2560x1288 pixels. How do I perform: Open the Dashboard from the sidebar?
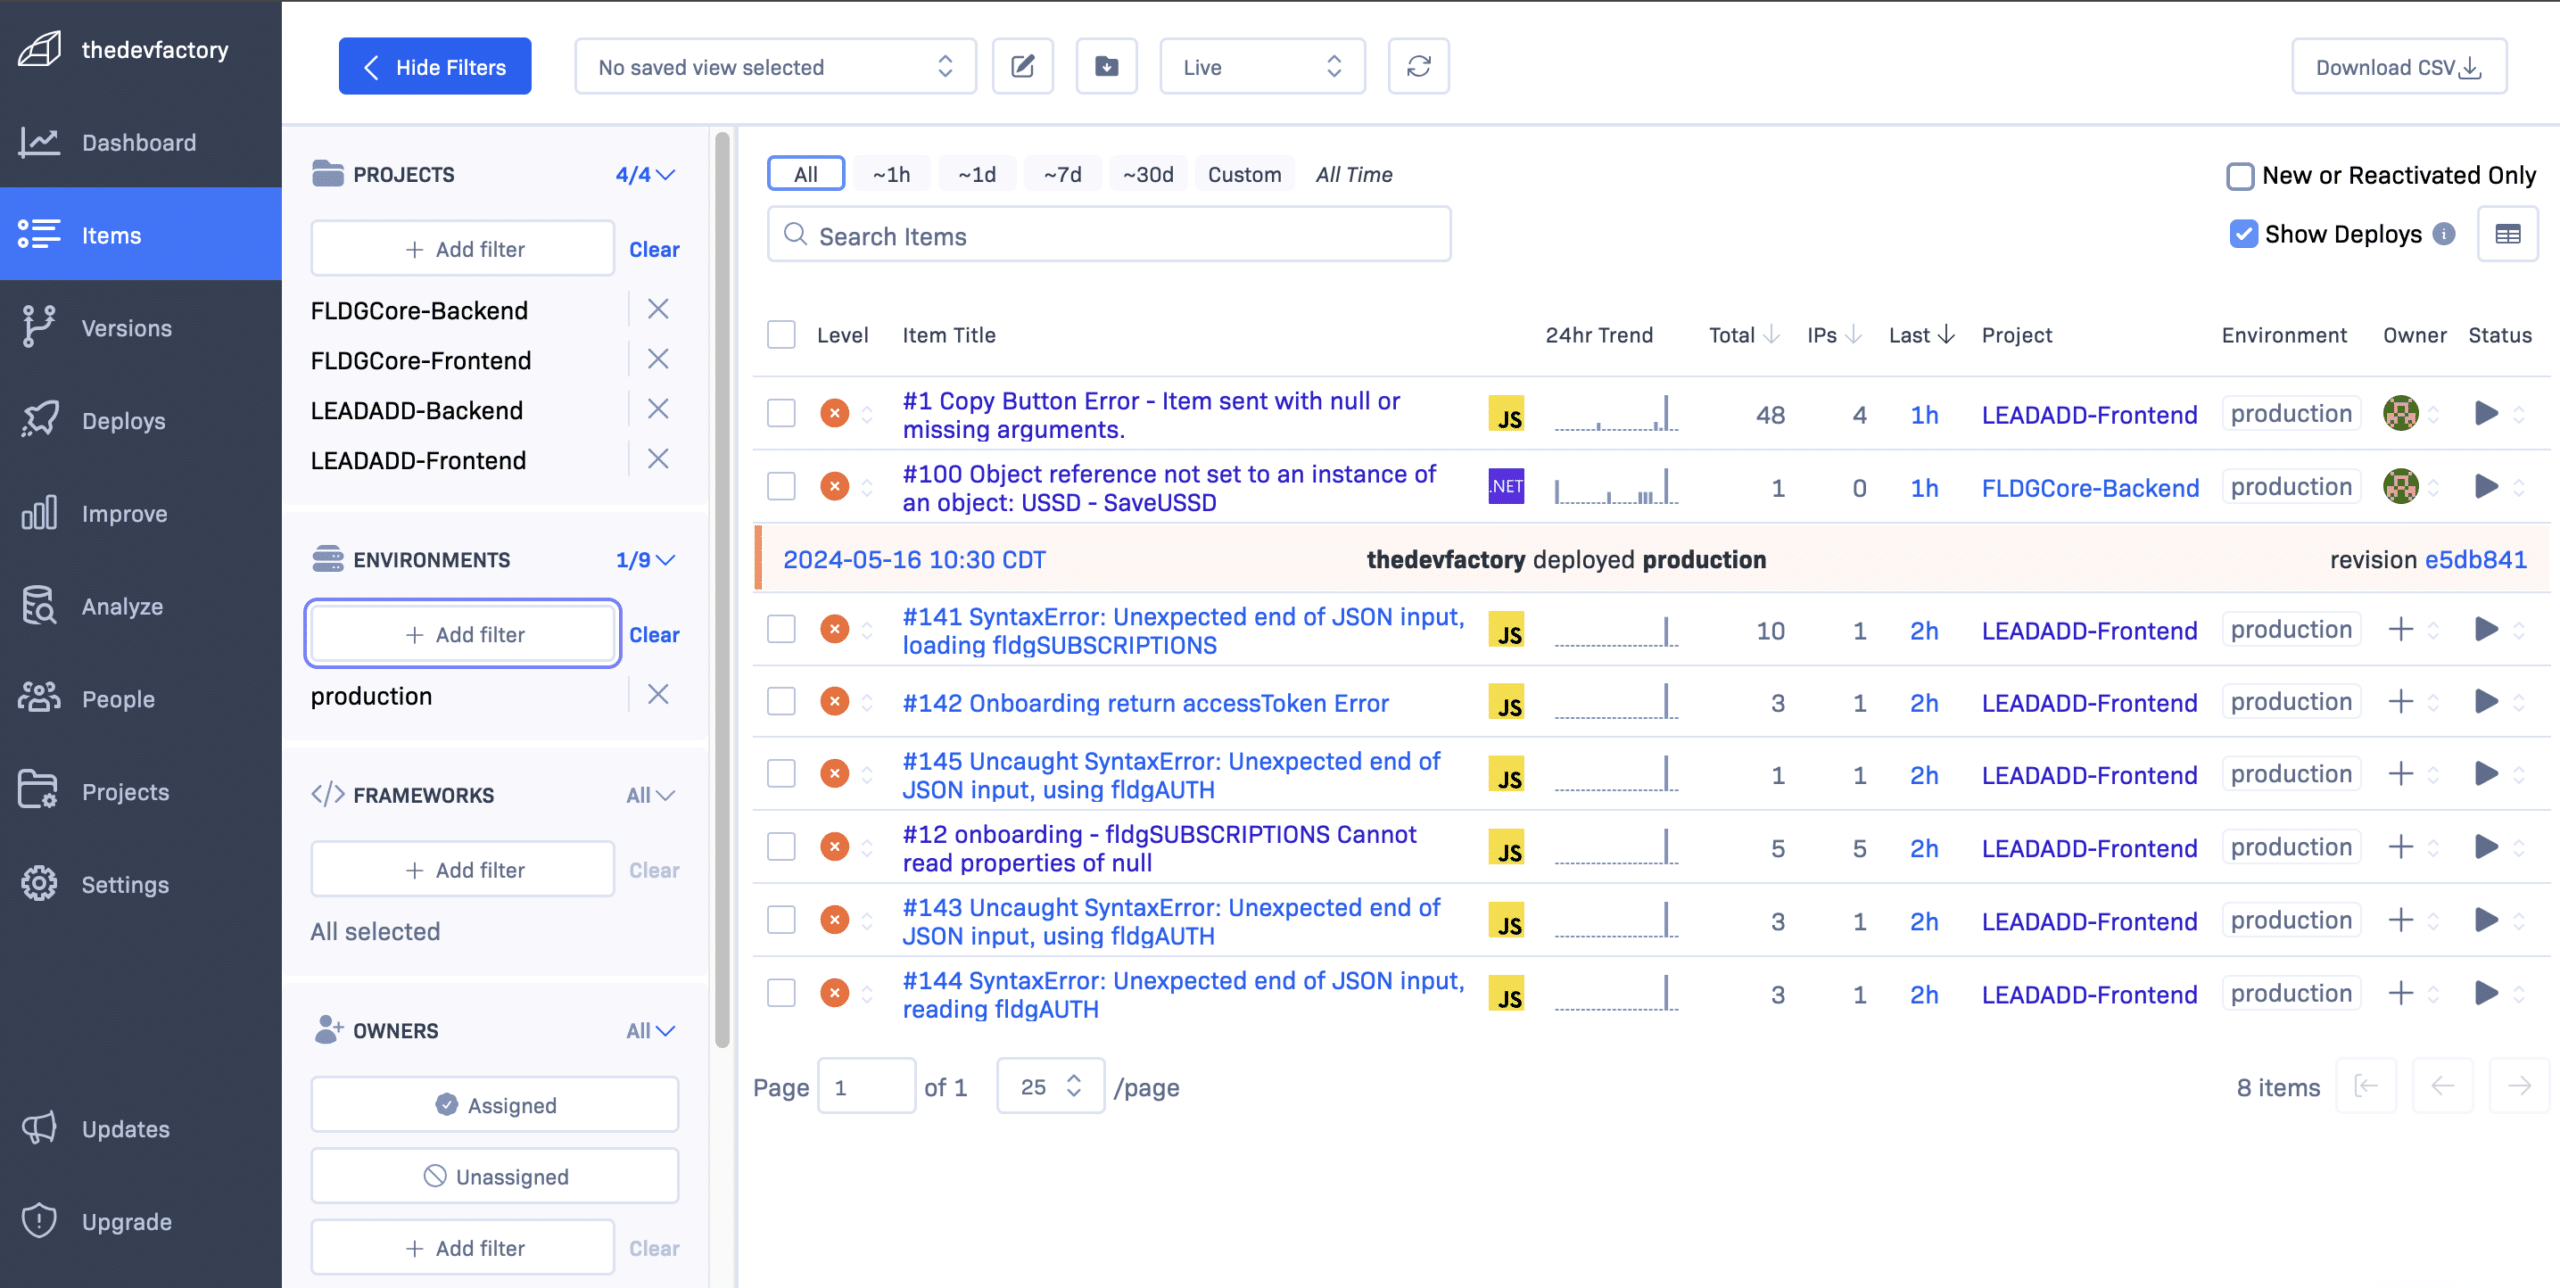point(138,142)
